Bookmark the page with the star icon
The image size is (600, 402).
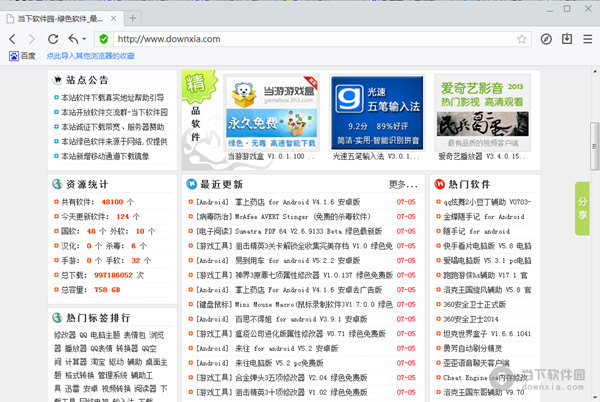[519, 39]
